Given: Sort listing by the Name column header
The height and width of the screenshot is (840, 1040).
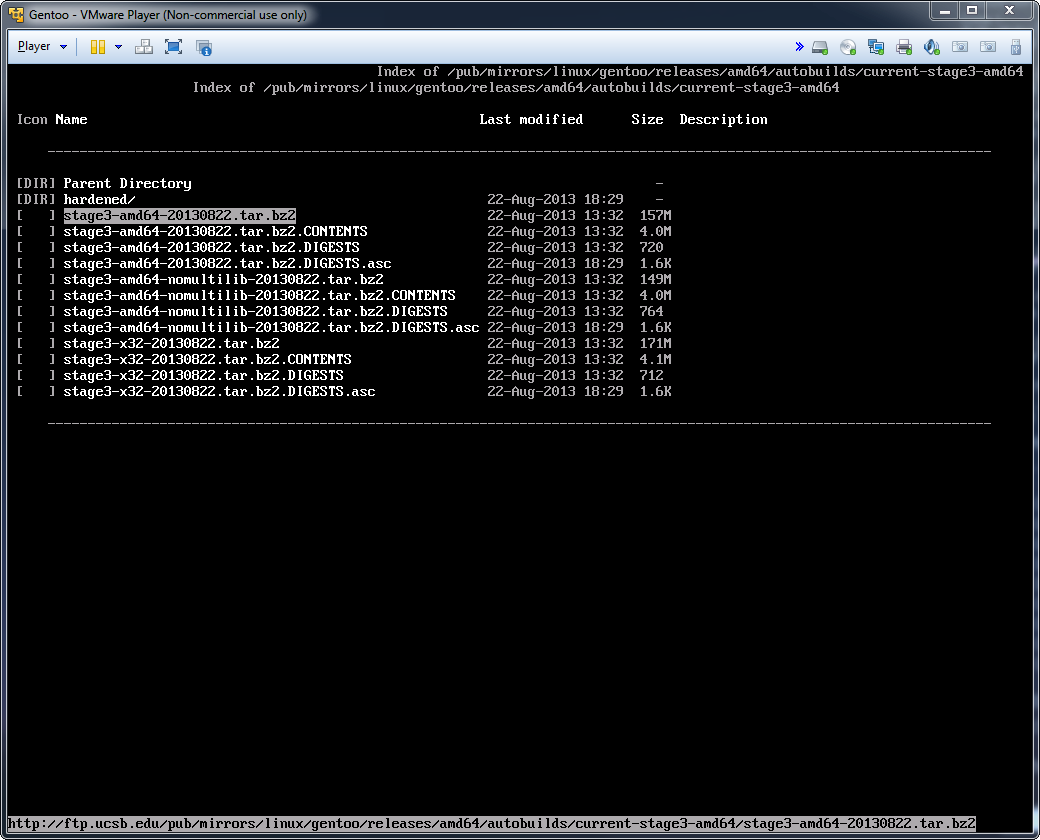Looking at the screenshot, I should coord(72,119).
